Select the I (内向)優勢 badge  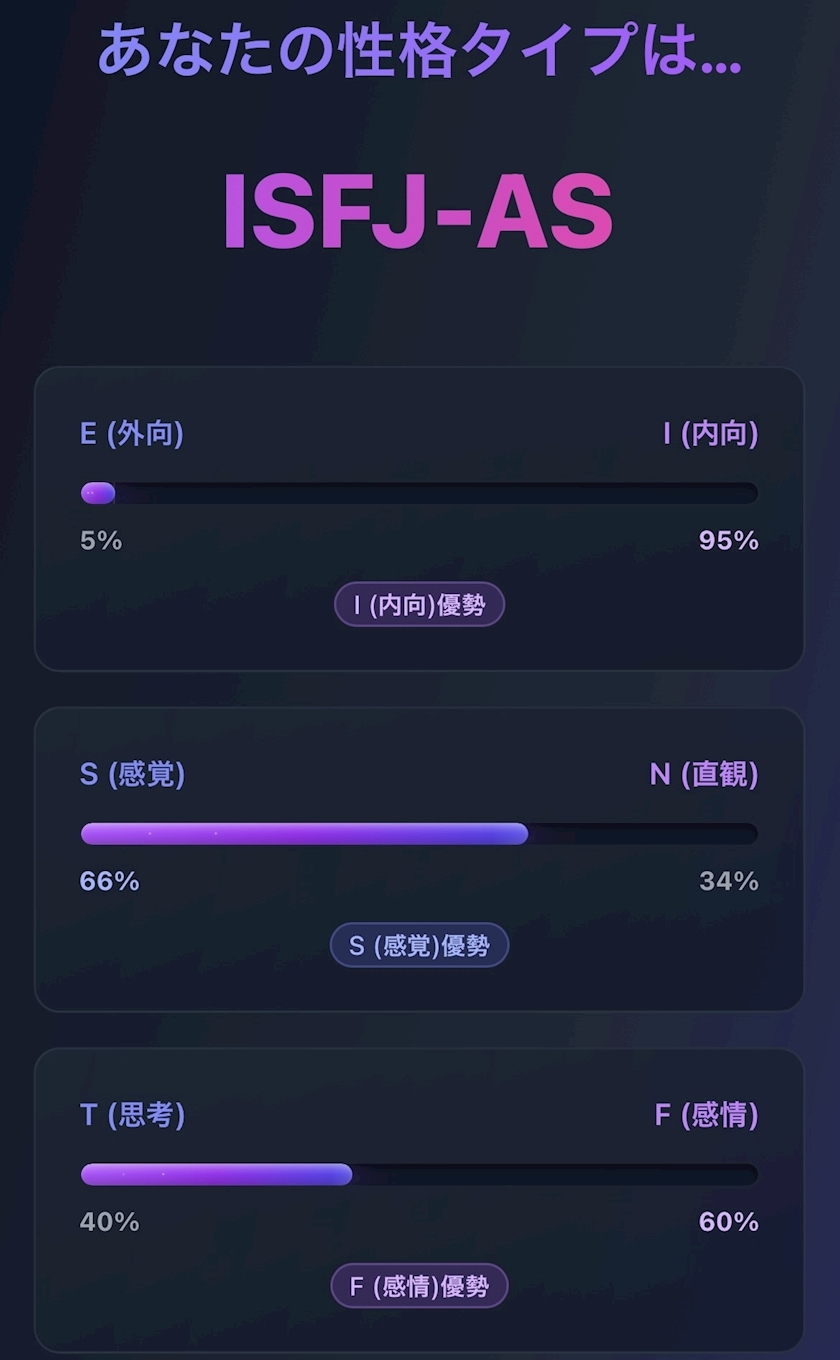(x=419, y=605)
